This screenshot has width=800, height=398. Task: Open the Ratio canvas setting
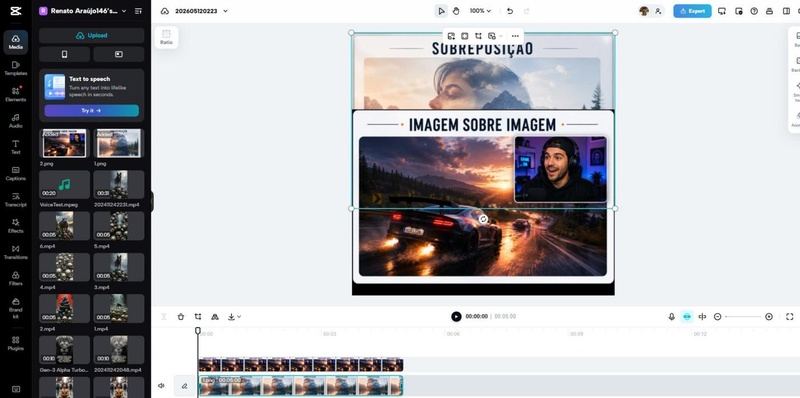[x=166, y=37]
